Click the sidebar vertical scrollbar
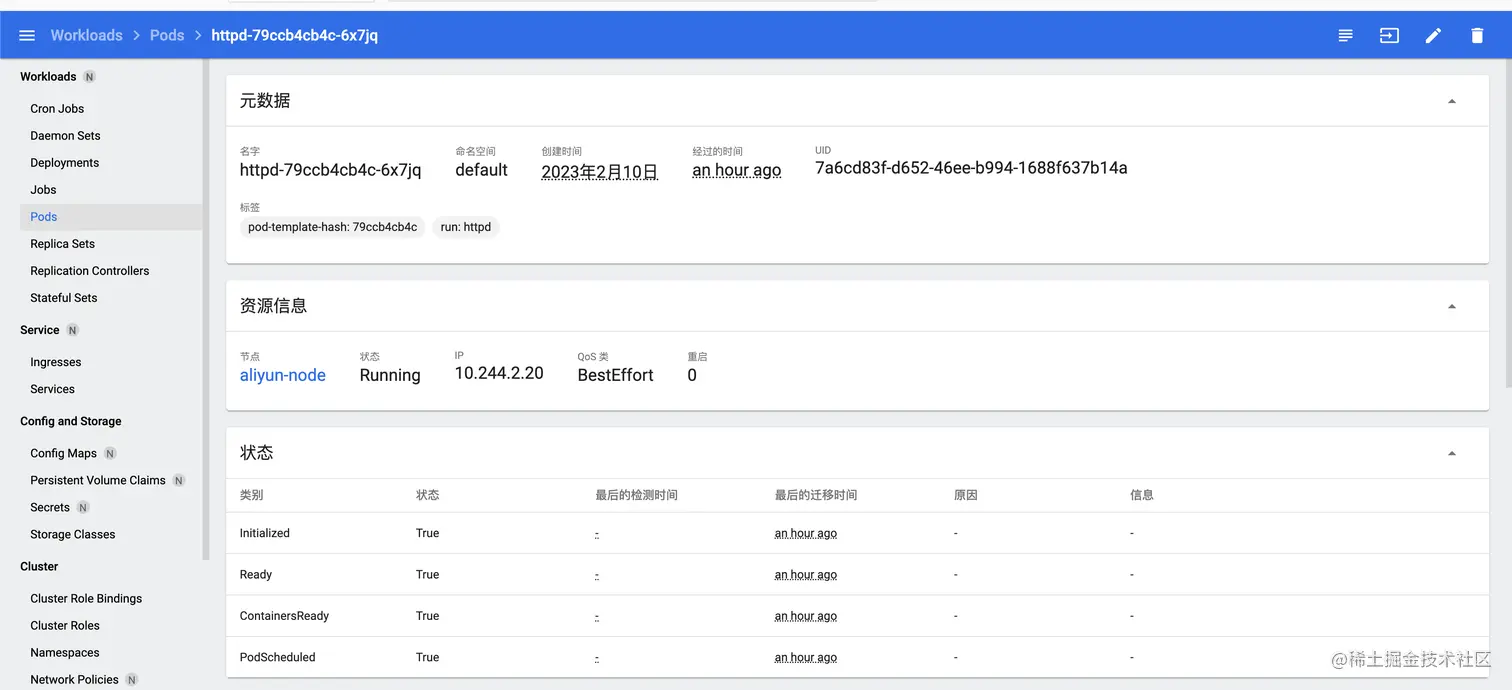Image resolution: width=1512 pixels, height=690 pixels. coord(206,310)
